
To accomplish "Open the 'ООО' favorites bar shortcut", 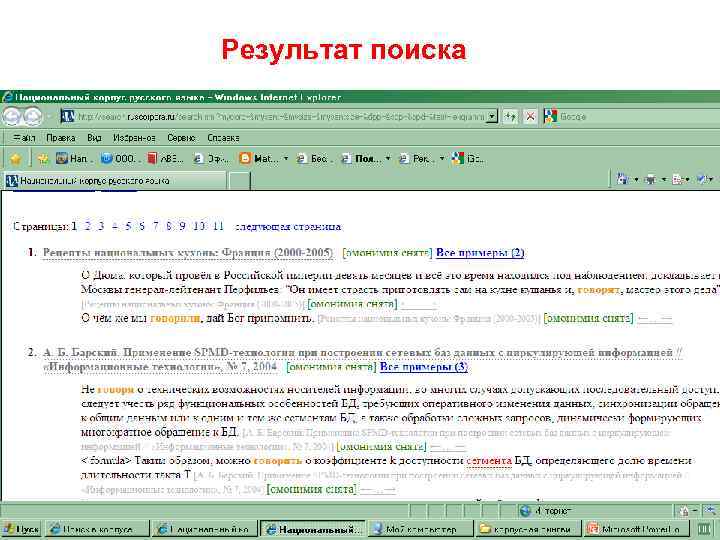I will (x=118, y=159).
